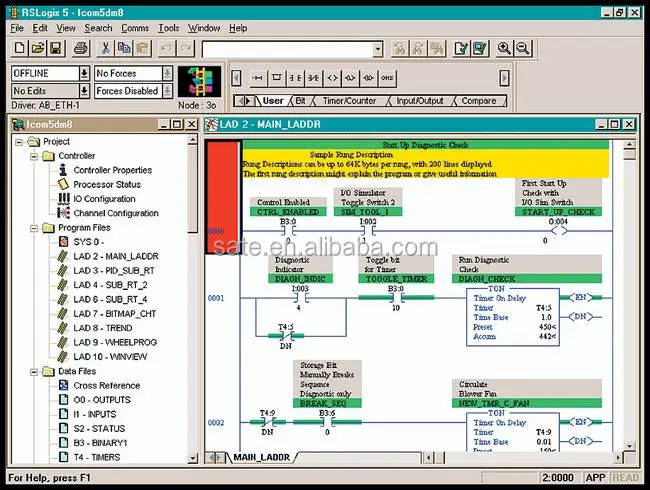Viewport: 650px width, 490px height.
Task: Open the OFFLINE mode dropdown
Action: pos(84,73)
